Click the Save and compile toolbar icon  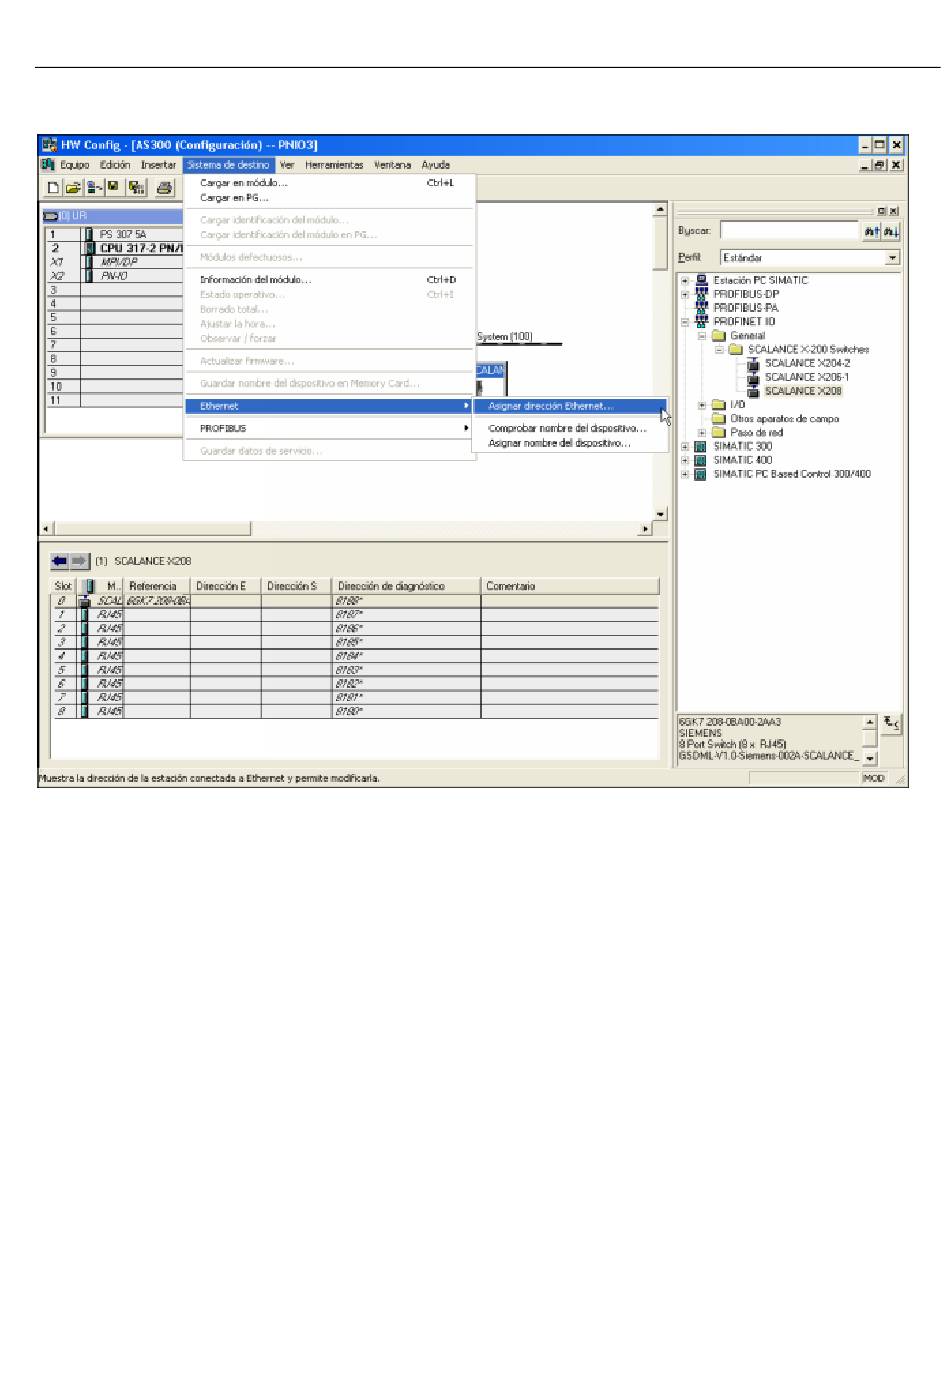point(137,187)
